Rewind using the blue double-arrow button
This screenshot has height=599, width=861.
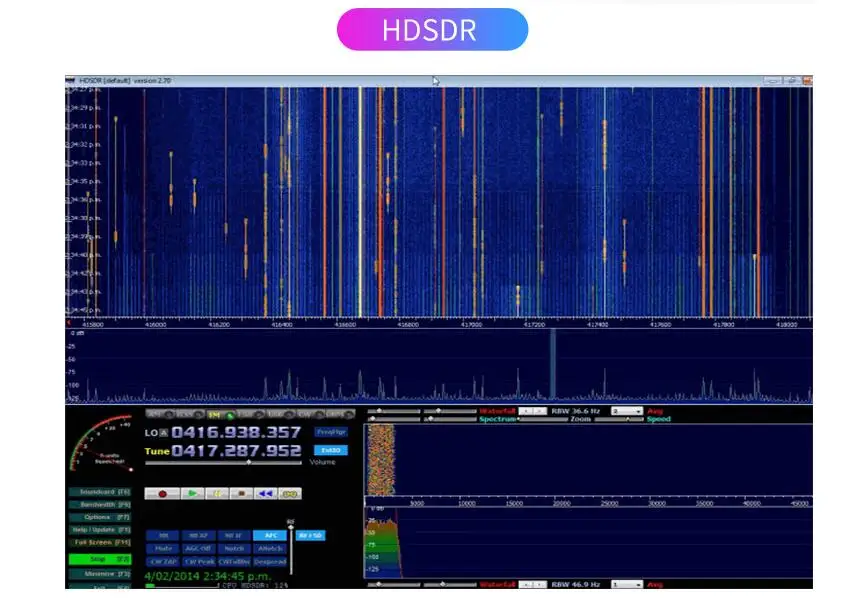pos(265,494)
